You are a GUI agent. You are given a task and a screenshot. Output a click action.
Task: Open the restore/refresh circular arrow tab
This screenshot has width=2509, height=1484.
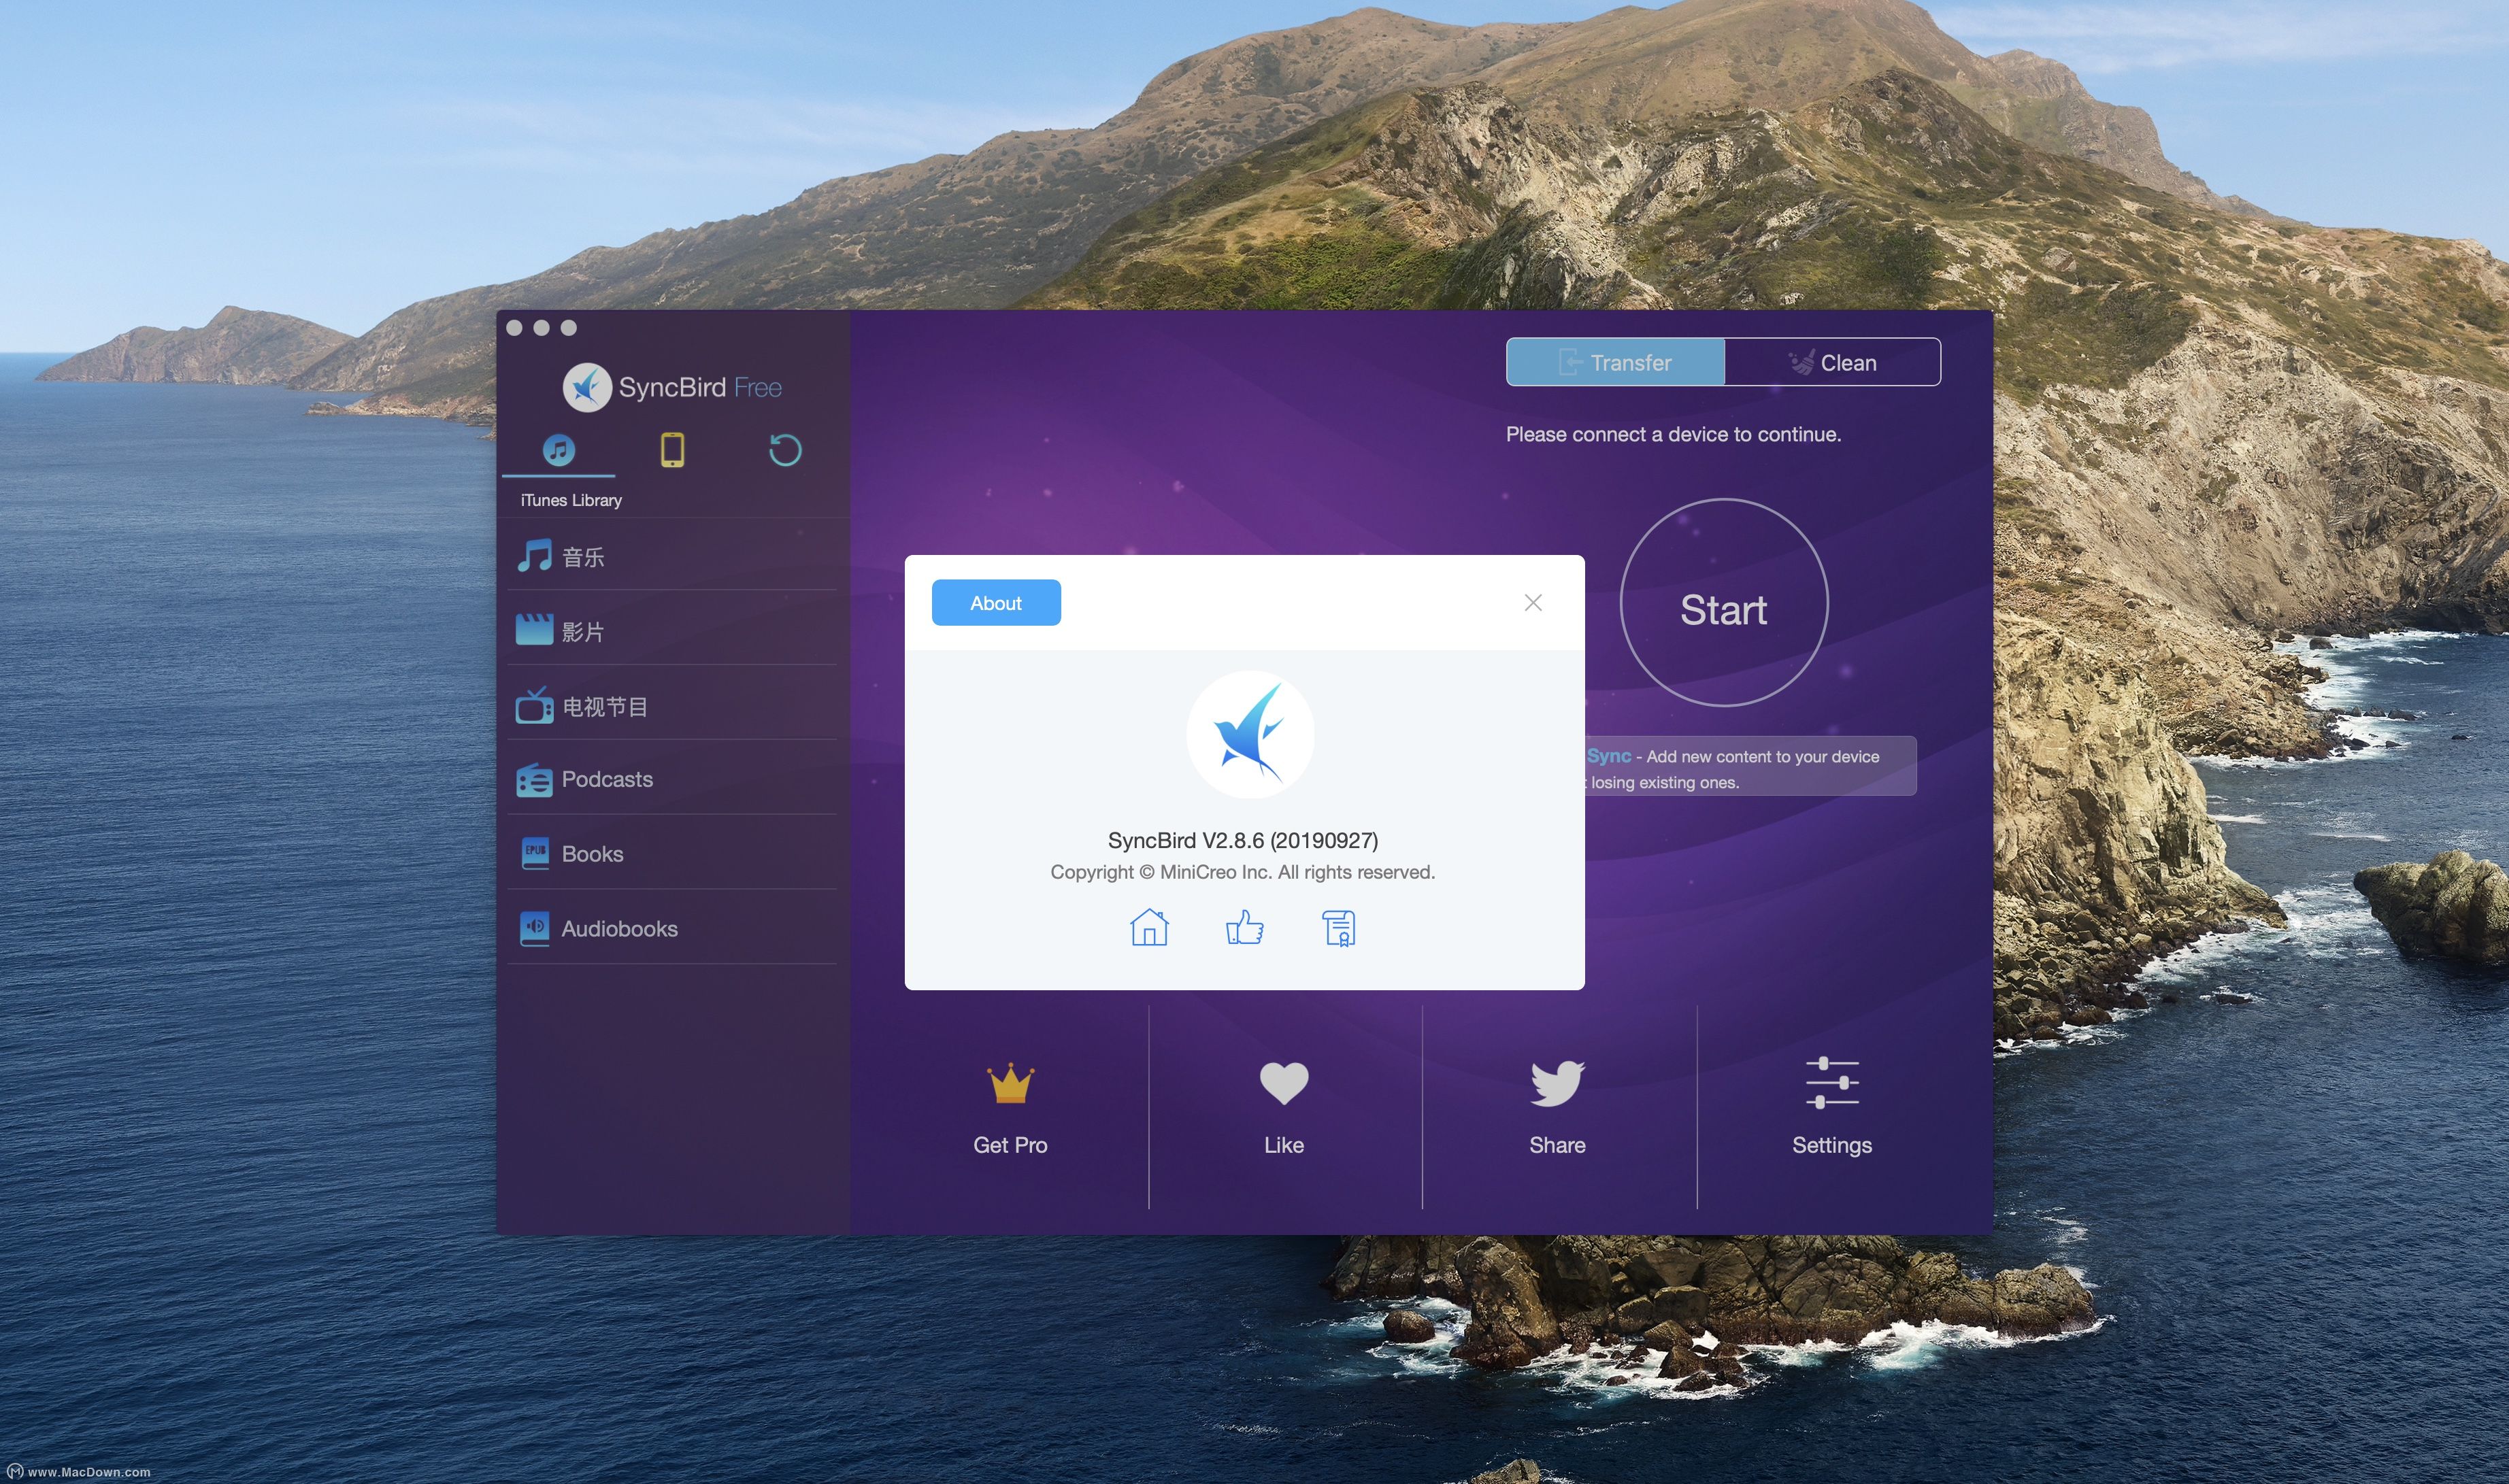click(x=785, y=450)
